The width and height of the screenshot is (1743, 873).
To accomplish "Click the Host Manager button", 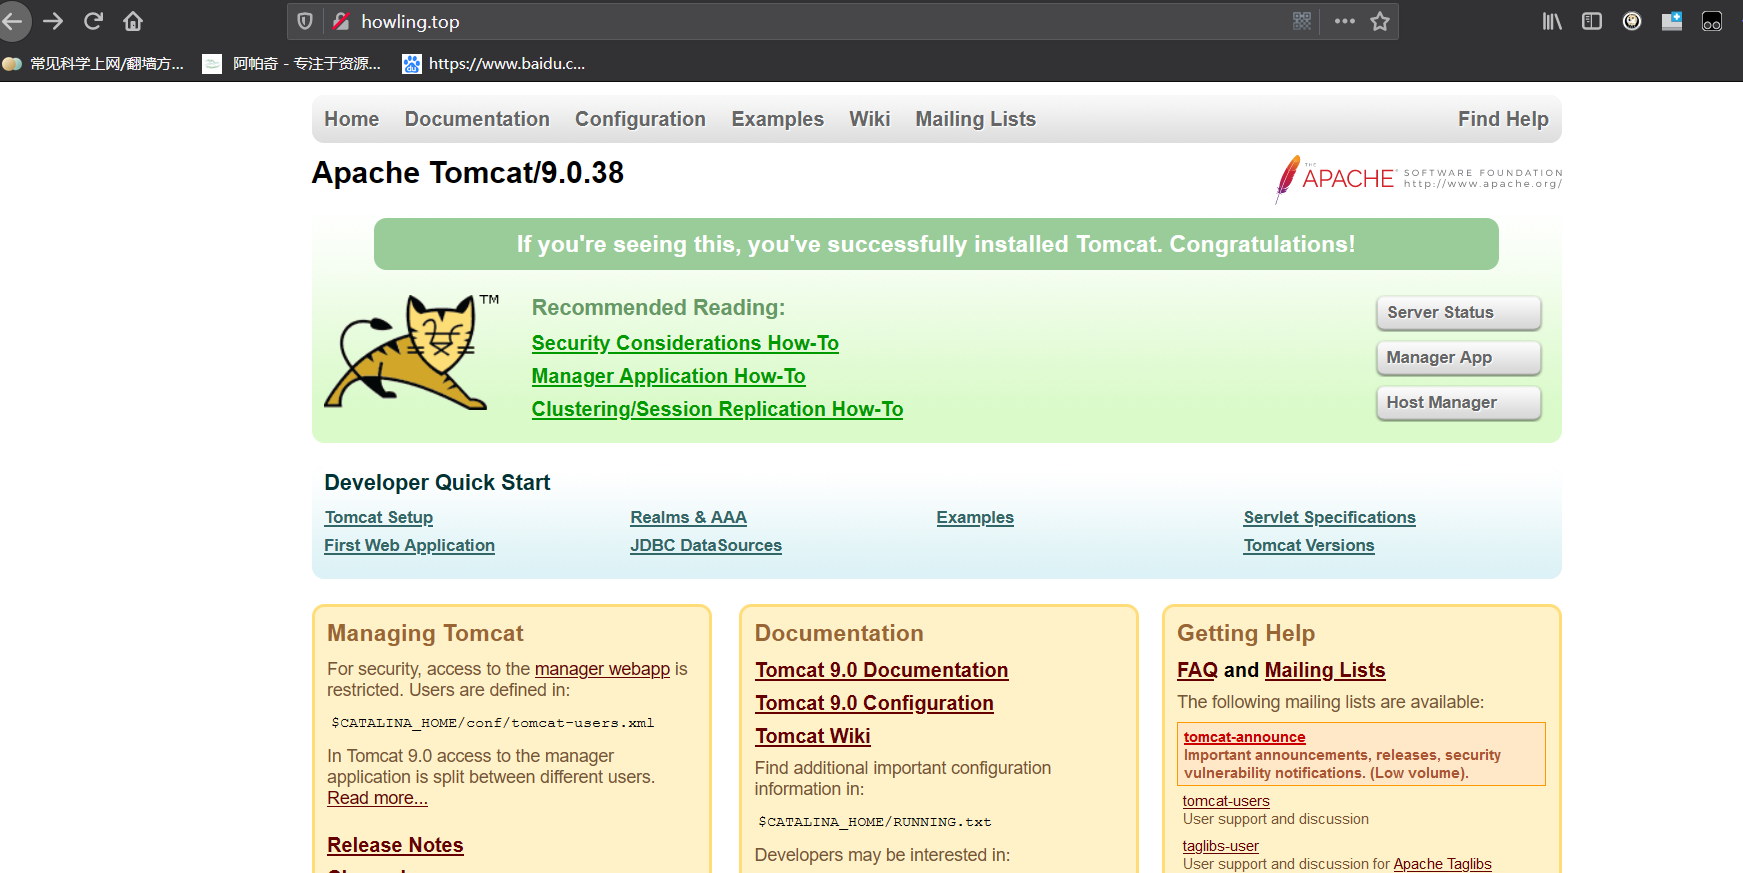I will click(1458, 402).
